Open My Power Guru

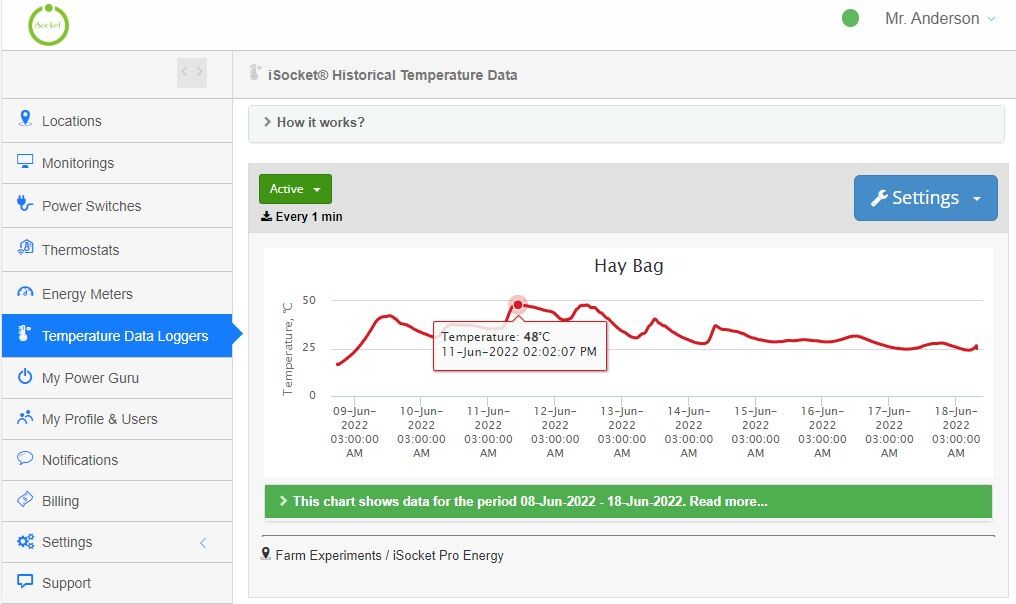pos(117,378)
